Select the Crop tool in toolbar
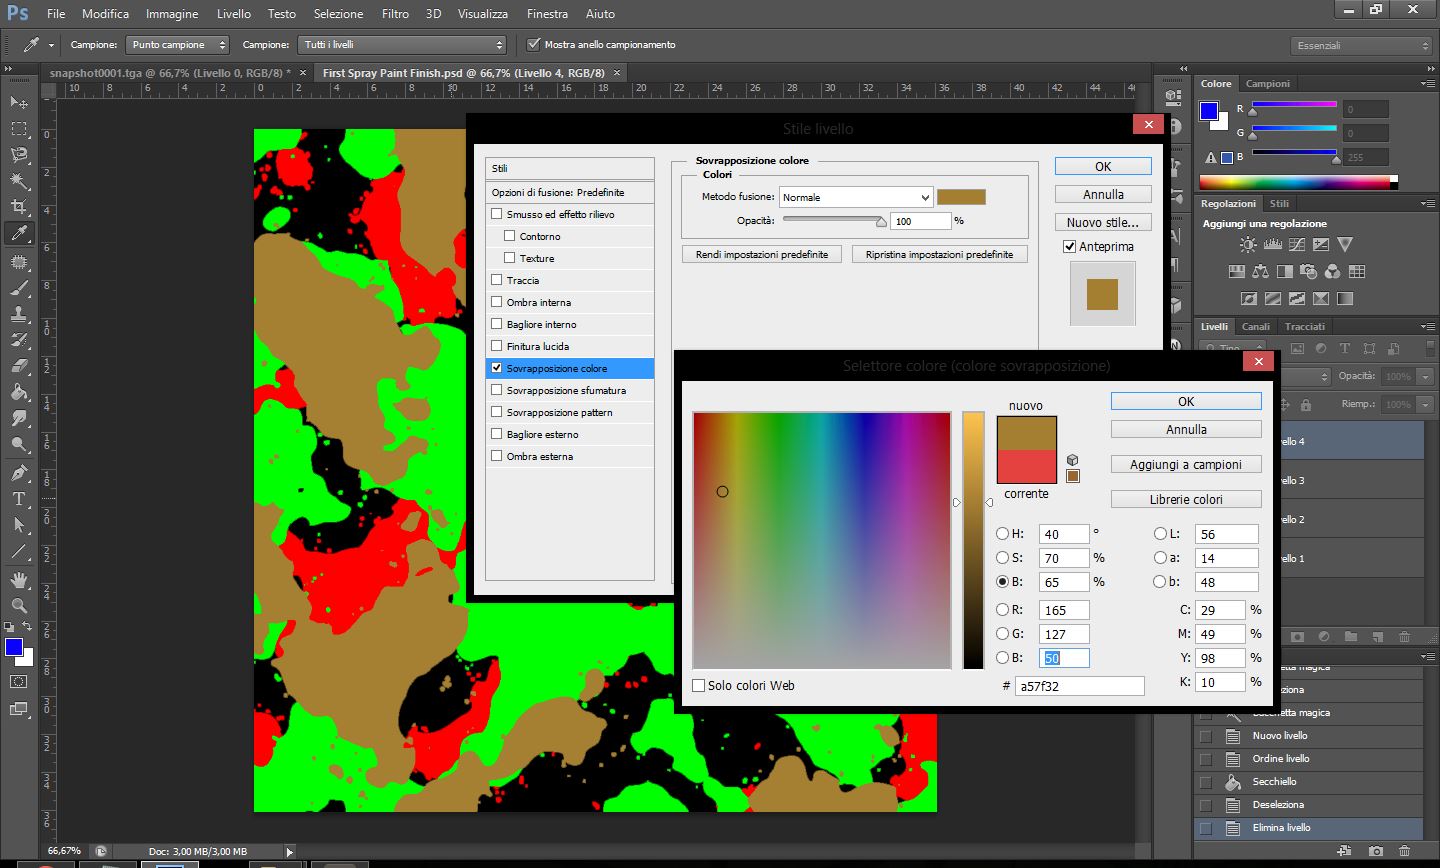Screen dimensions: 1440x868 tap(19, 207)
